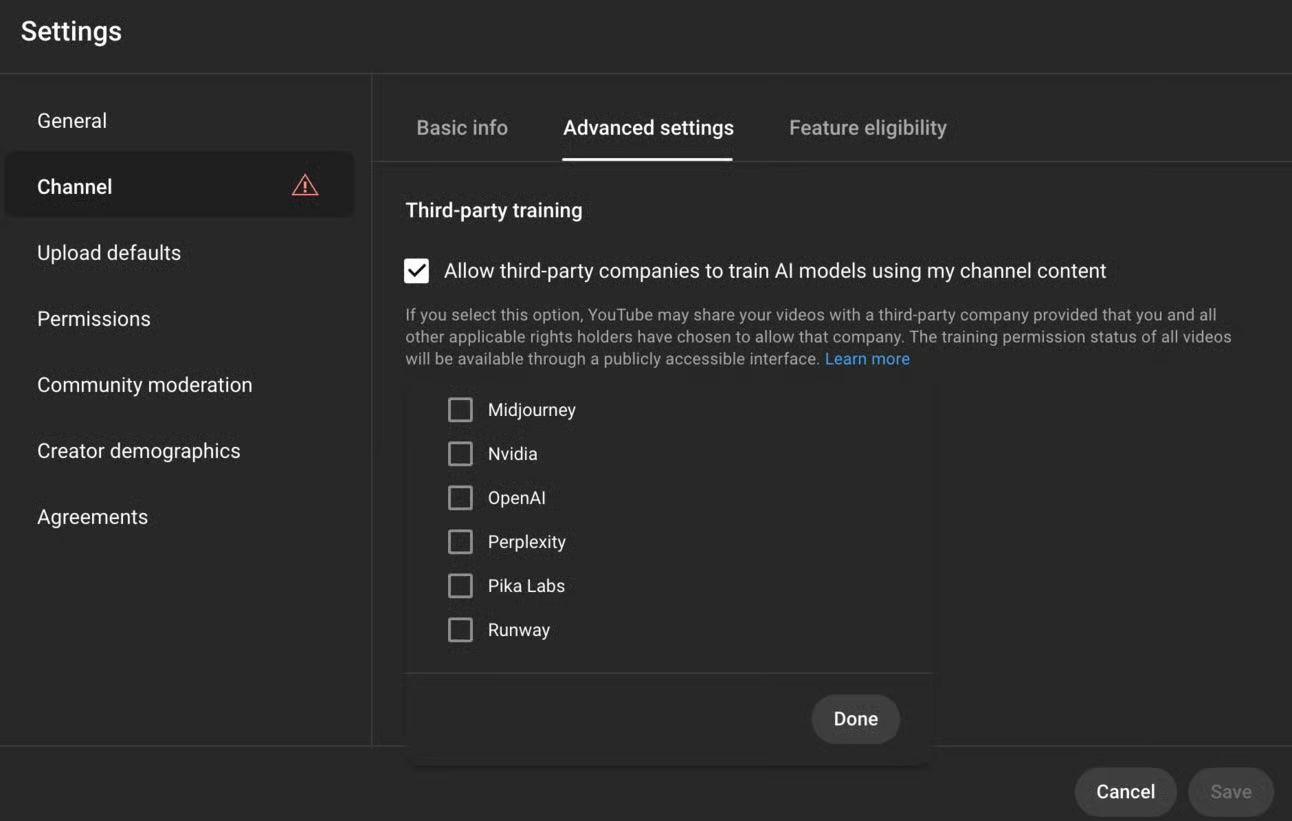Open the Permissions section
This screenshot has height=821, width=1292.
coord(93,318)
